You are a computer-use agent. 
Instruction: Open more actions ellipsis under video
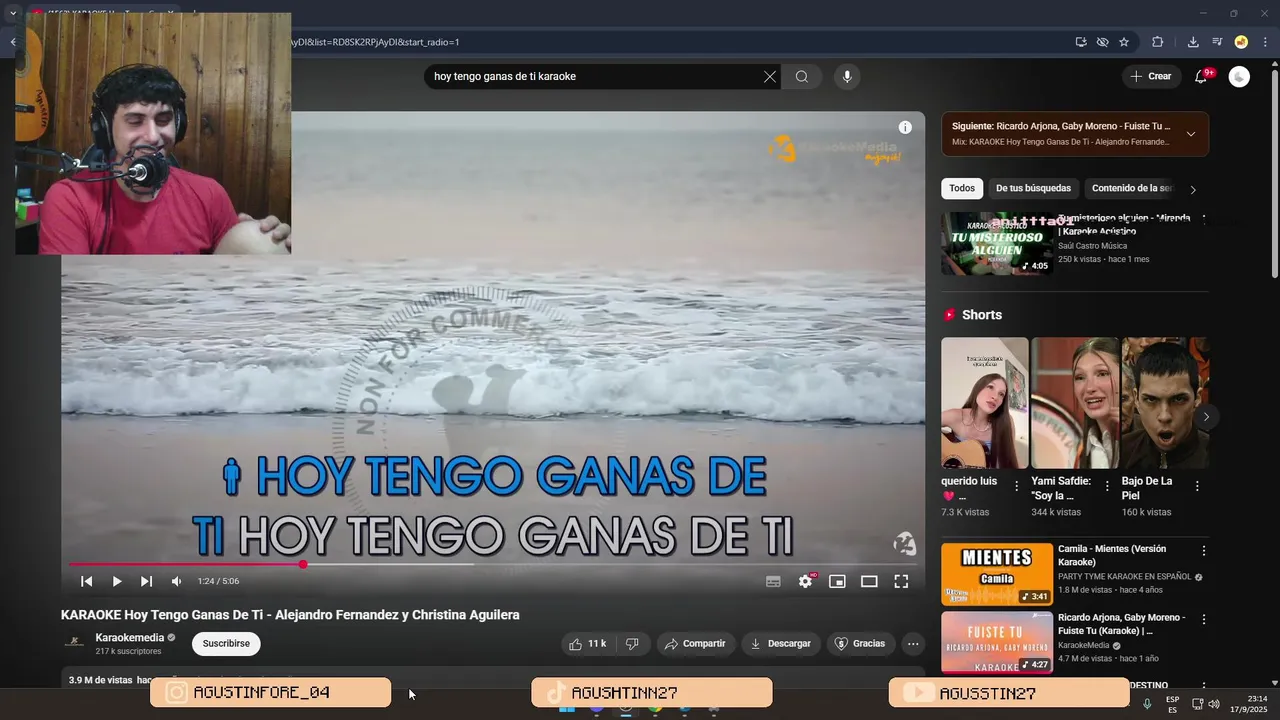[x=913, y=643]
